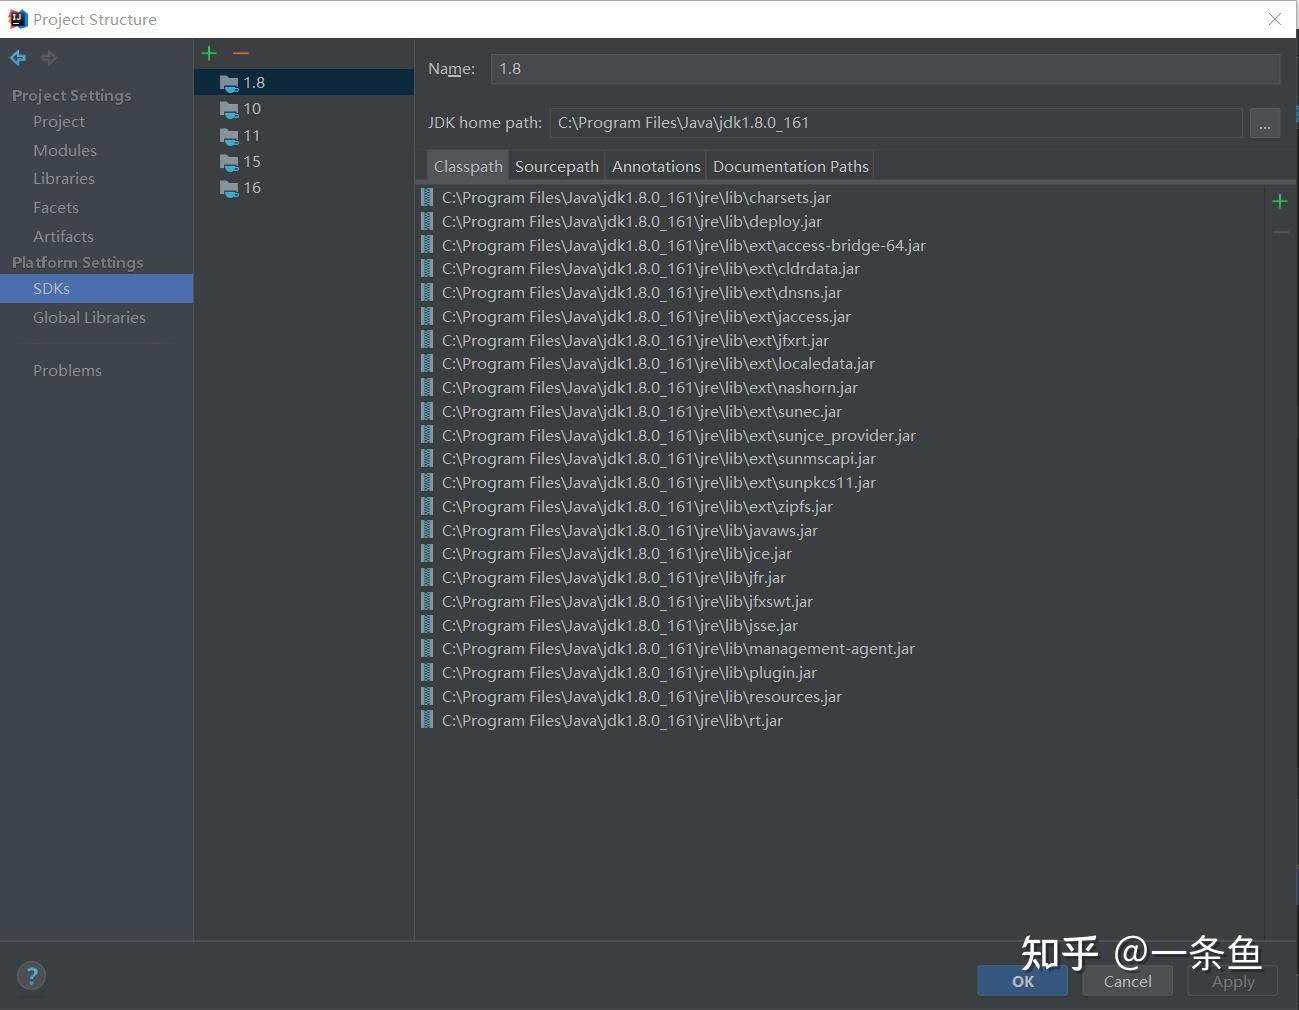Remove selected SDK using the red minus icon
The image size is (1299, 1010).
click(240, 52)
